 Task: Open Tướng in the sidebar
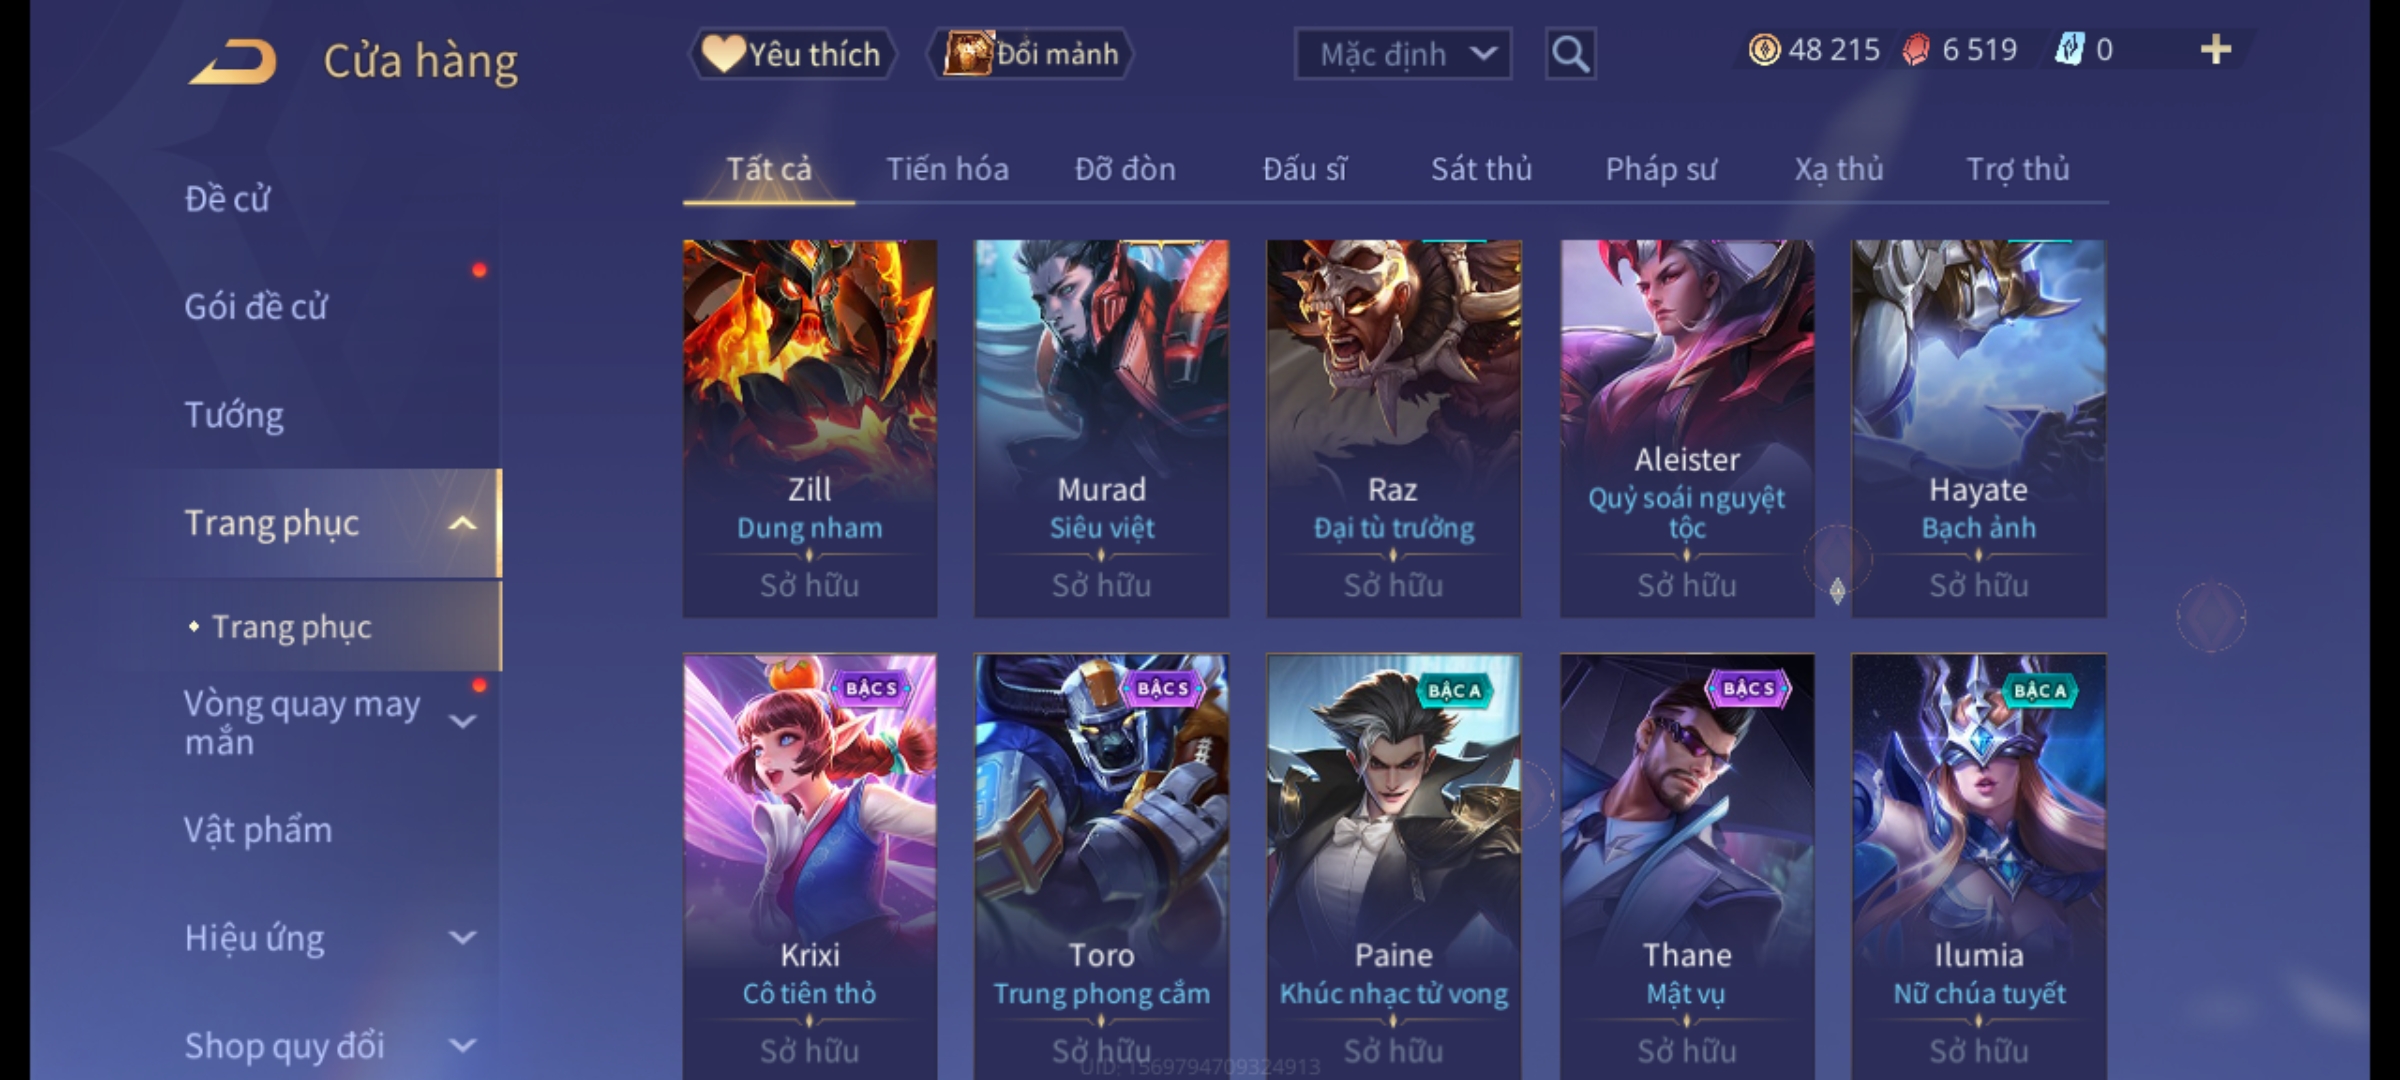(x=234, y=415)
